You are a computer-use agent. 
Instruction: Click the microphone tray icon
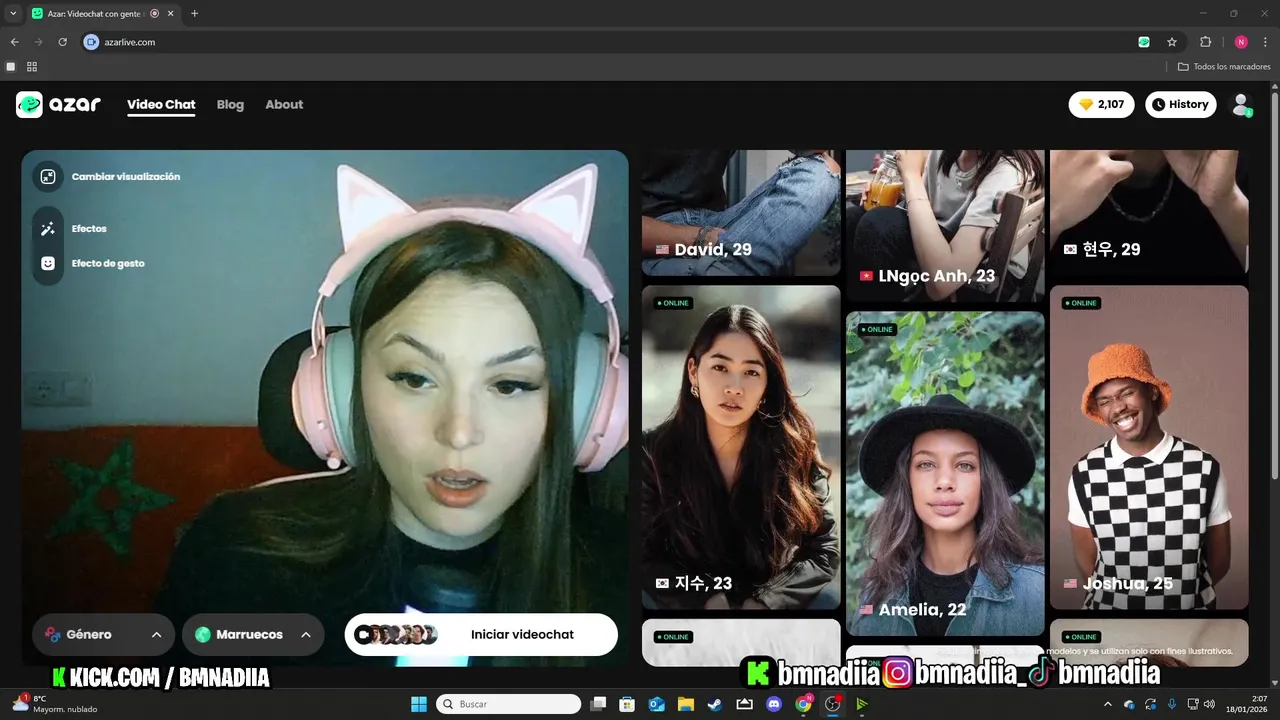[x=1171, y=704]
